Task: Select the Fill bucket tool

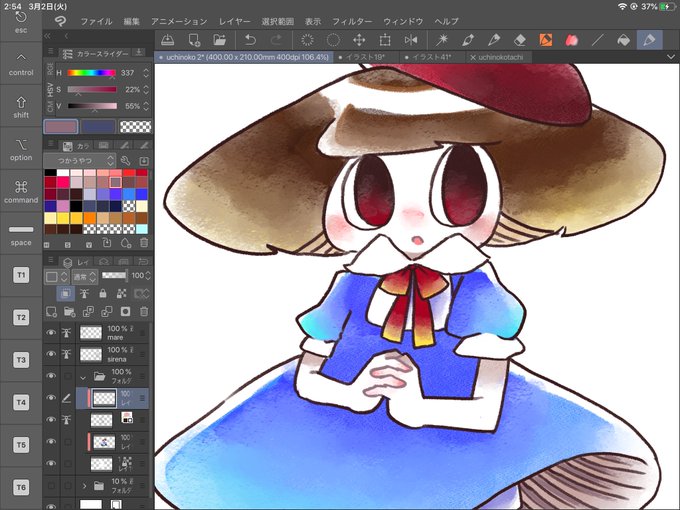Action: pos(623,40)
